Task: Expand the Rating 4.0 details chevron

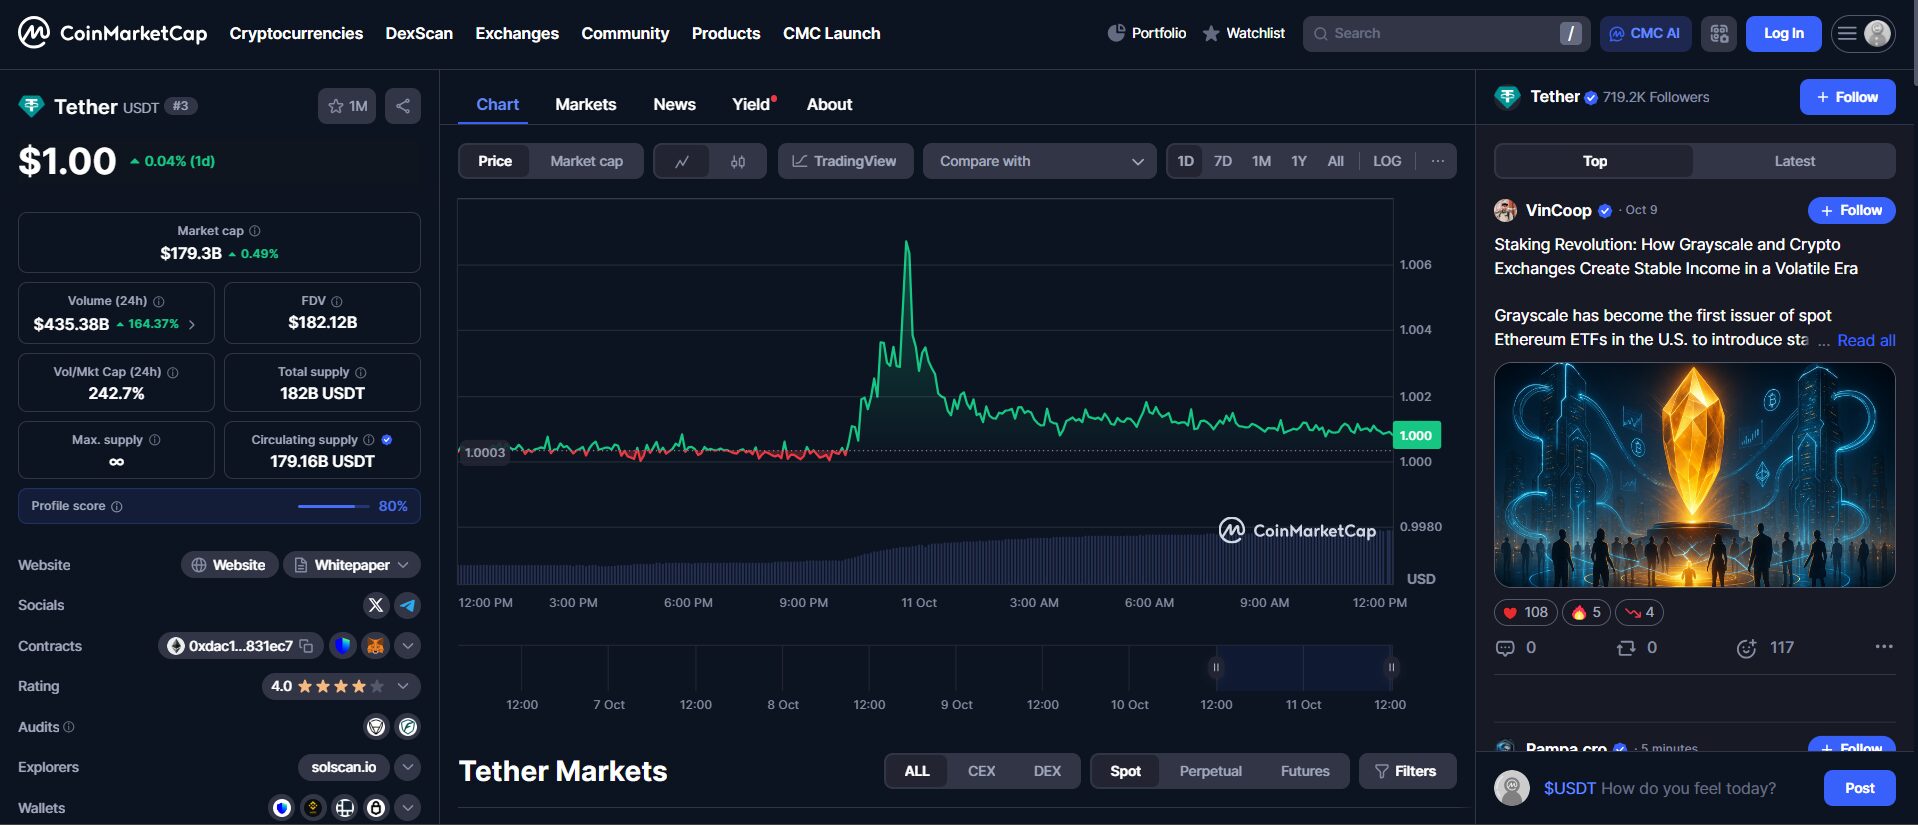Action: tap(403, 686)
